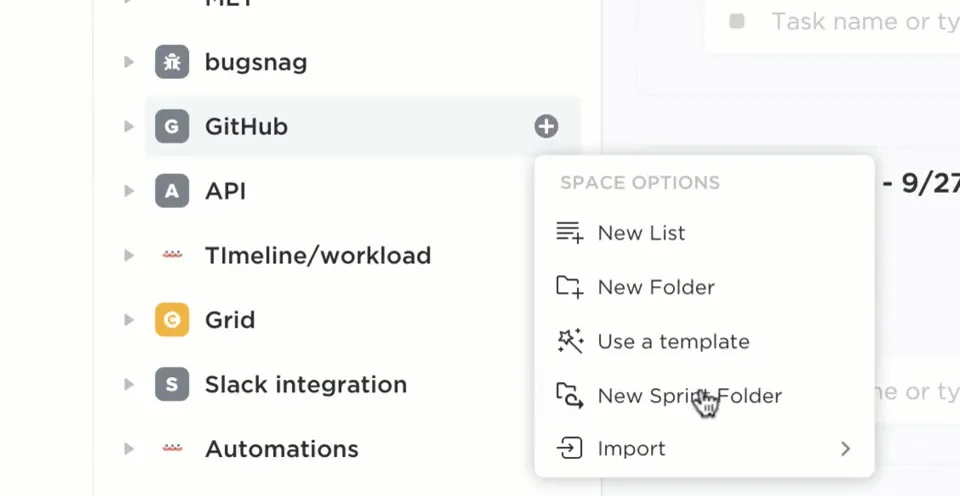Click the plus icon next to GitHub
The height and width of the screenshot is (496, 960).
click(546, 126)
